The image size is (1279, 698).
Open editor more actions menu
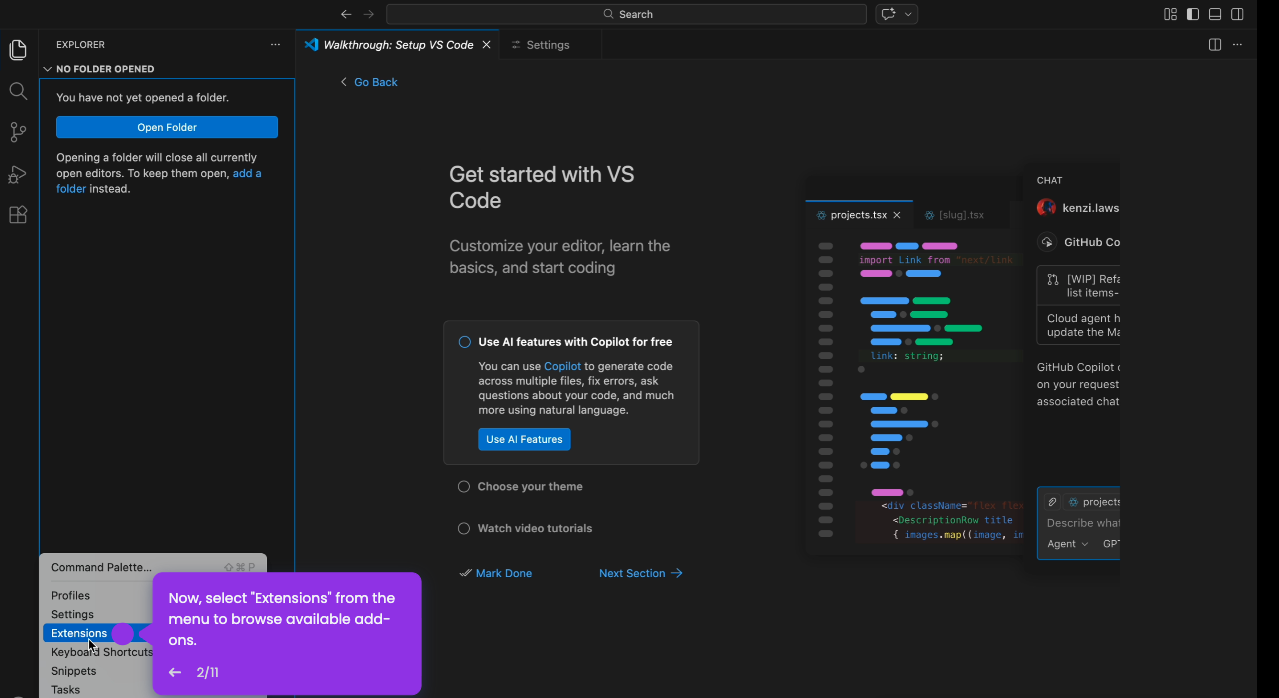coord(1238,45)
